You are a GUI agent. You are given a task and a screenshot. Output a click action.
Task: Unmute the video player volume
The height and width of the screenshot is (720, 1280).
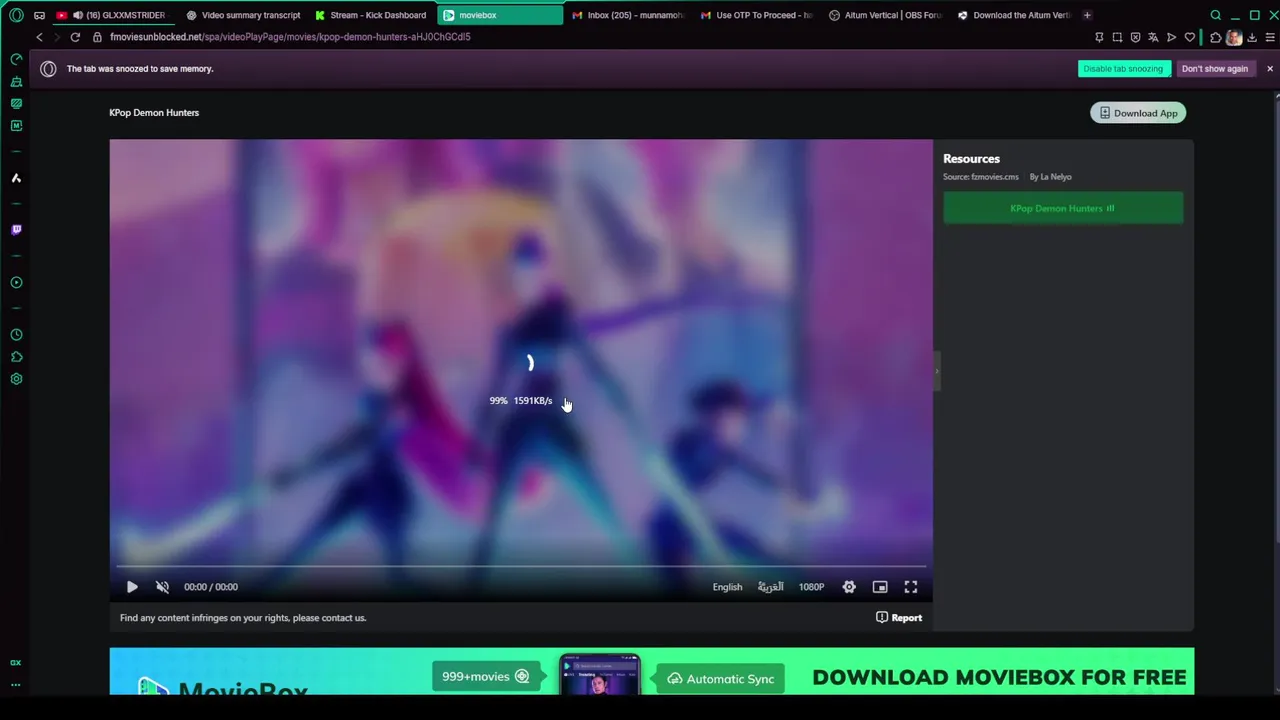162,587
